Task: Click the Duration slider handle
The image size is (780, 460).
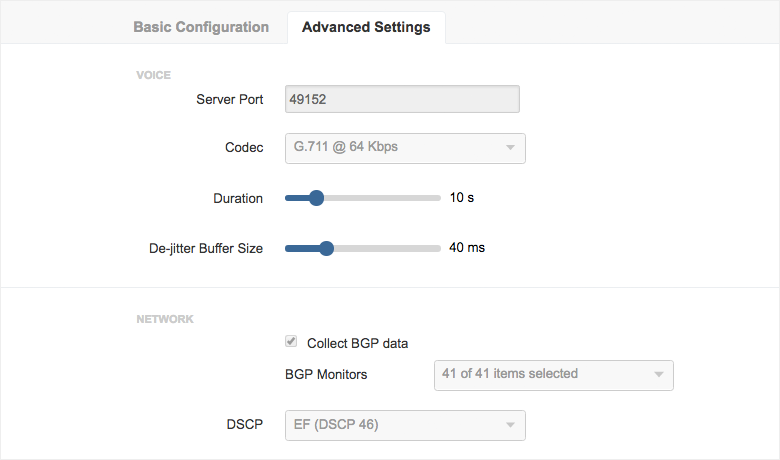Action: tap(316, 198)
